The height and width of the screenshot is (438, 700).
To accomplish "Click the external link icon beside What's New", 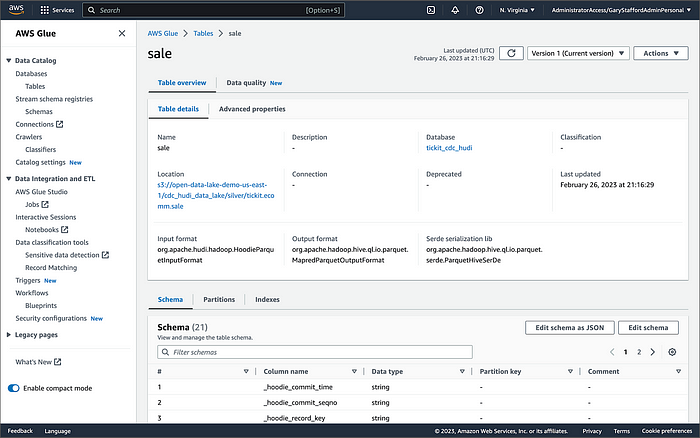I will click(57, 362).
